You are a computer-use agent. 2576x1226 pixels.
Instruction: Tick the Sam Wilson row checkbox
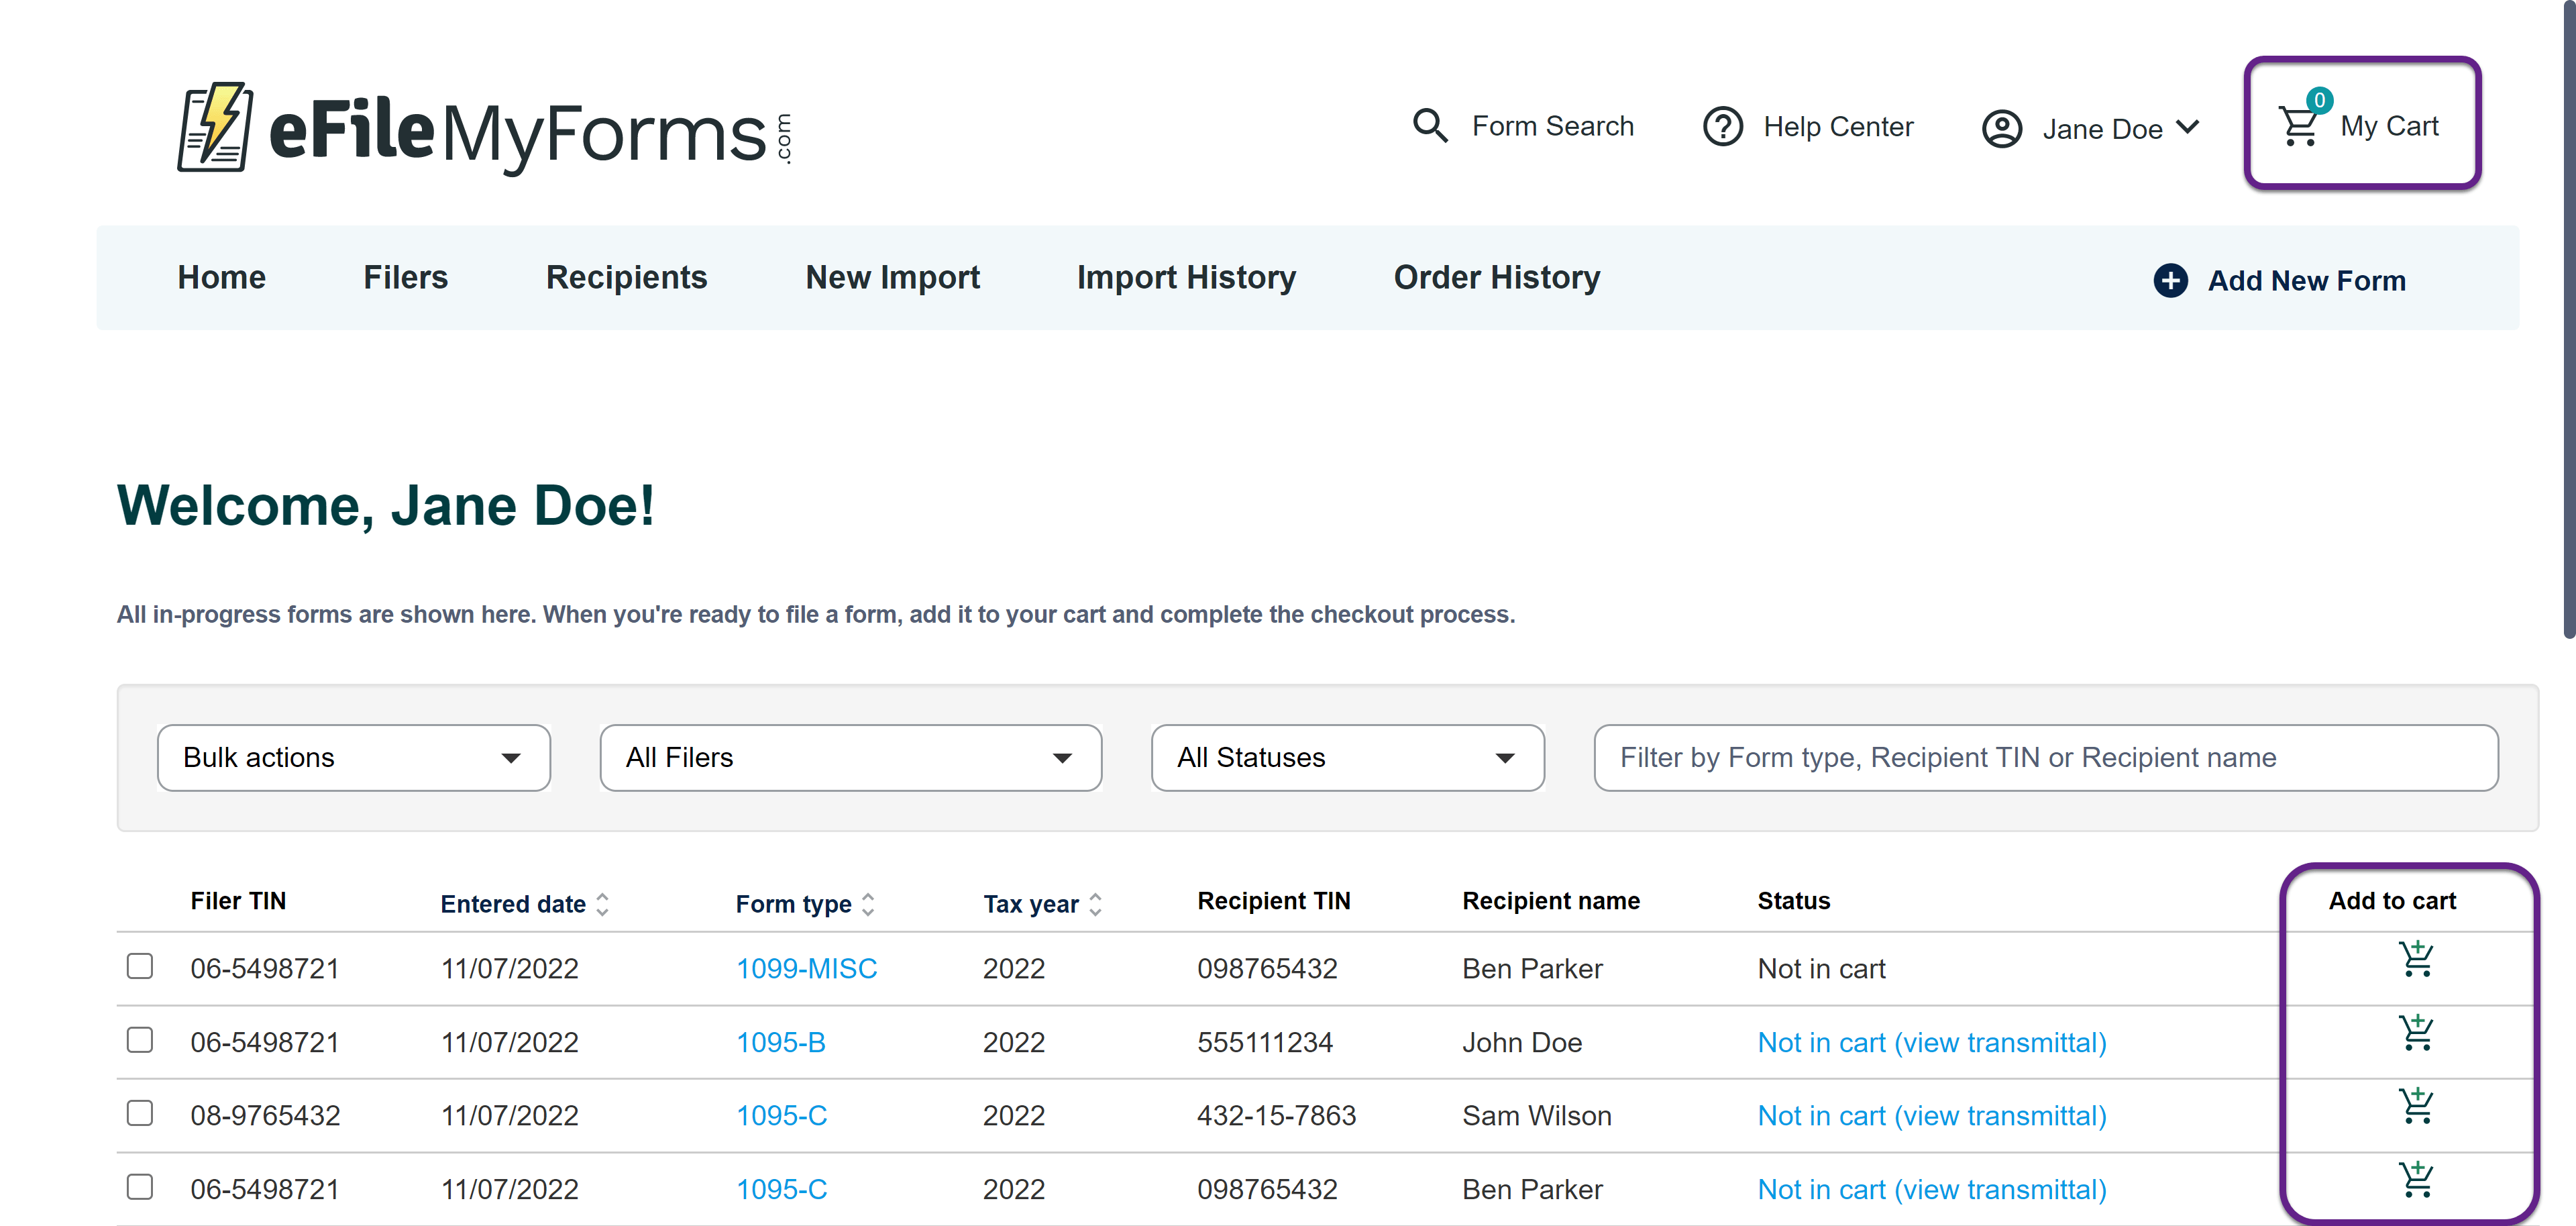point(140,1113)
